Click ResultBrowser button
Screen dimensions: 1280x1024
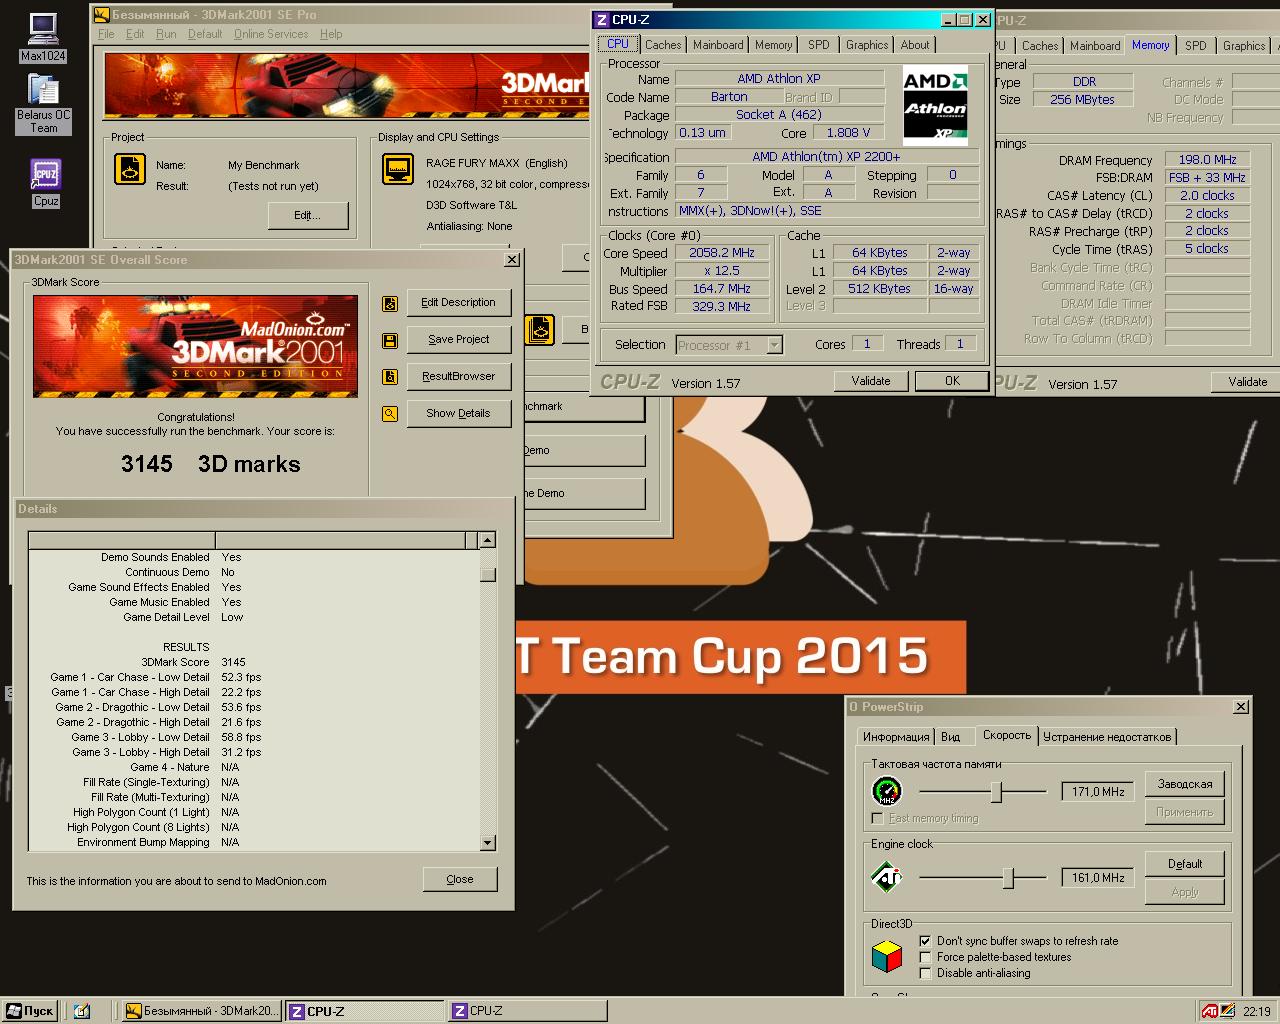459,377
